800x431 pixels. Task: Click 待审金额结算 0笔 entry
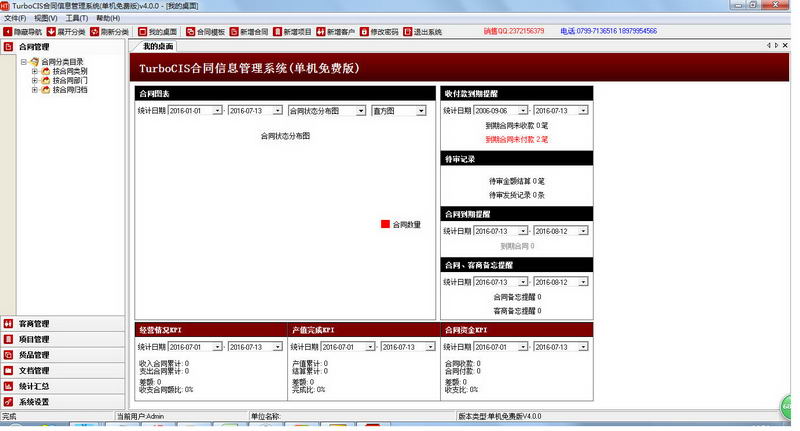(x=516, y=181)
